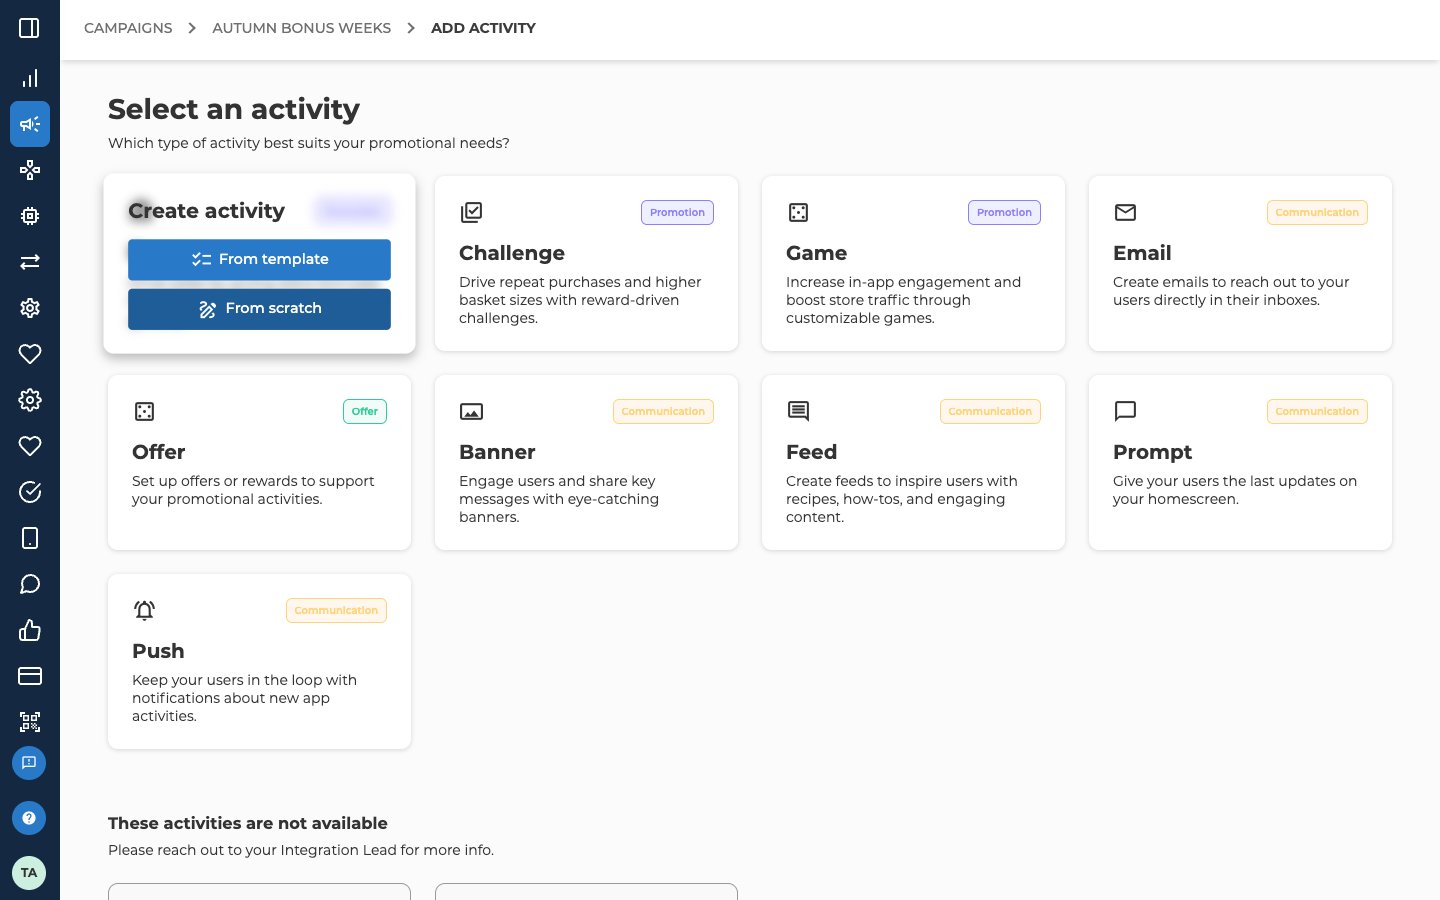Go to Campaigns breadcrumb

click(128, 28)
